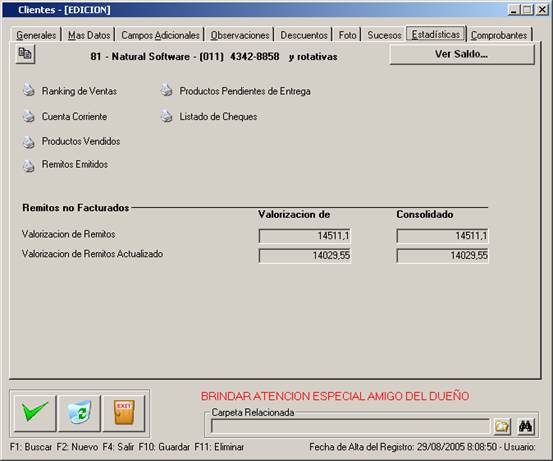Image resolution: width=553 pixels, height=461 pixels.
Task: Save the record with the green checkmark button
Action: [35, 413]
